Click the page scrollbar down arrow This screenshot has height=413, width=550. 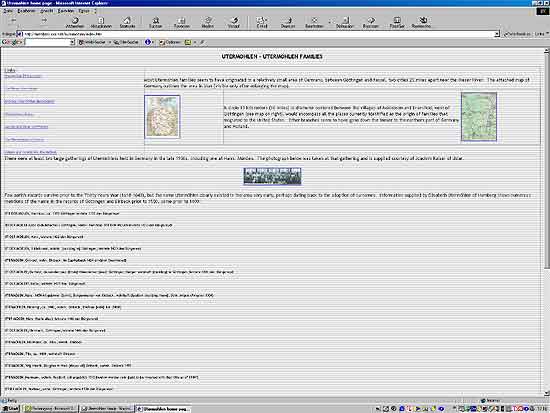coord(546,393)
